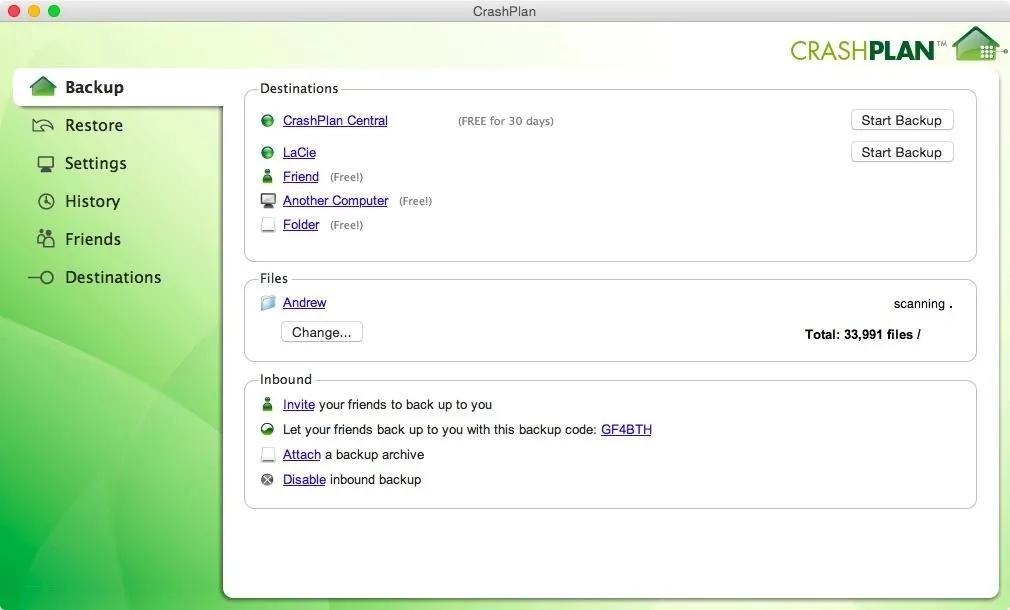Click the Friend destination link
The image size is (1010, 610).
click(301, 176)
